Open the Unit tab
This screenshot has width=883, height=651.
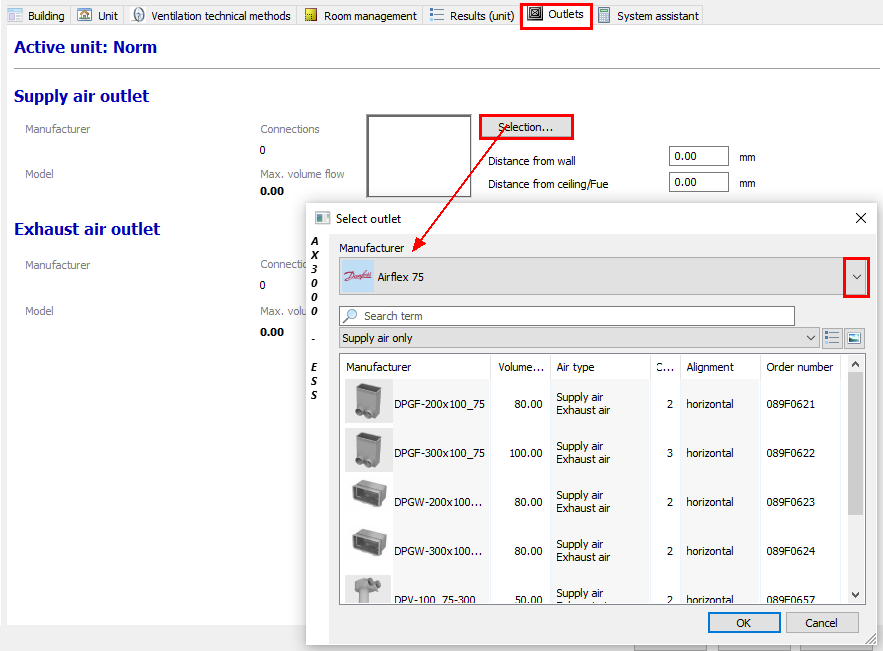99,15
